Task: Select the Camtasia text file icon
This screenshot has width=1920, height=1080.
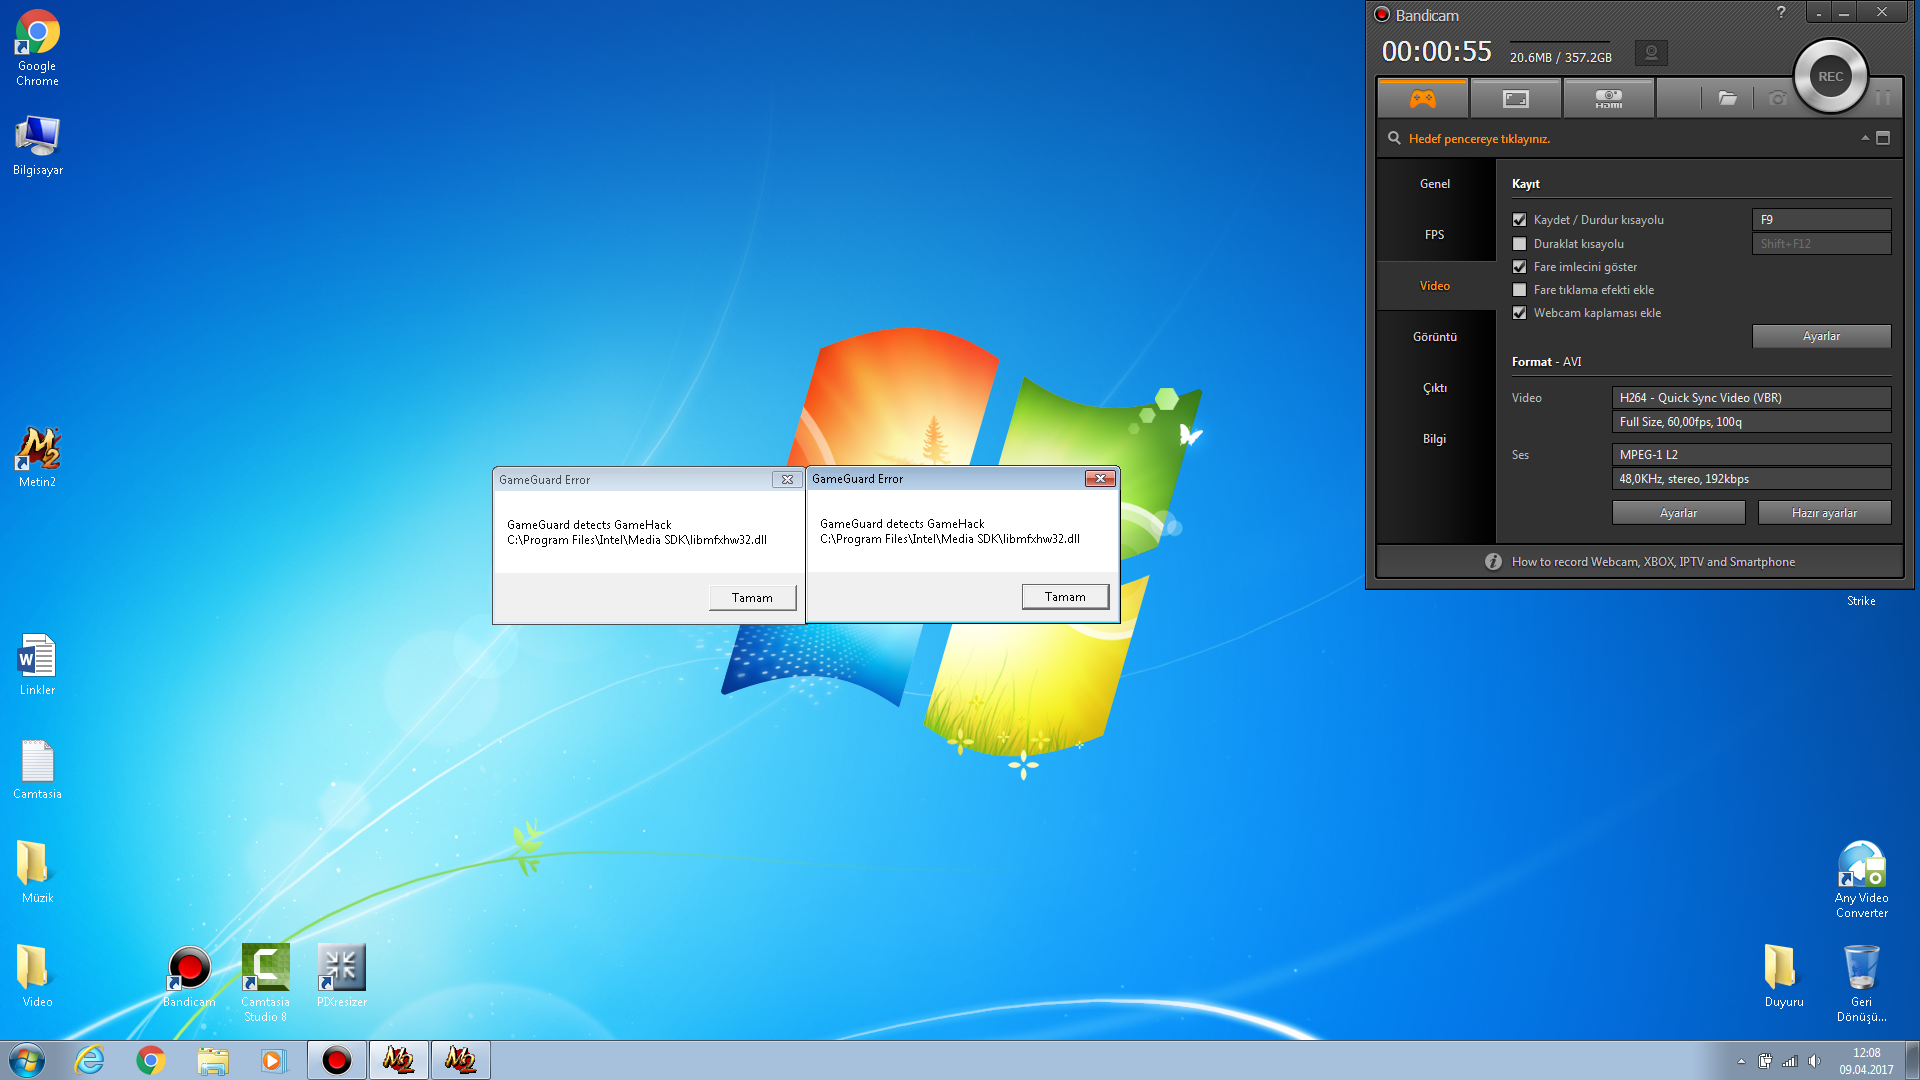Action: pos(37,769)
